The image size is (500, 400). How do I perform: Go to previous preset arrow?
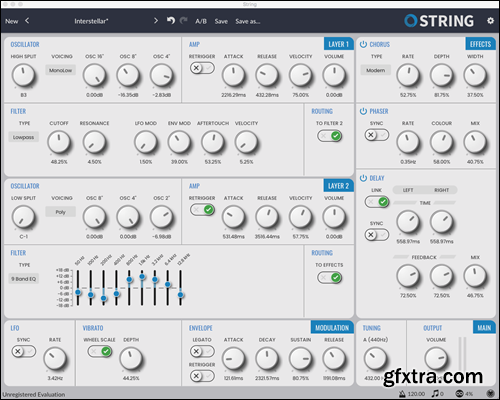pos(27,21)
